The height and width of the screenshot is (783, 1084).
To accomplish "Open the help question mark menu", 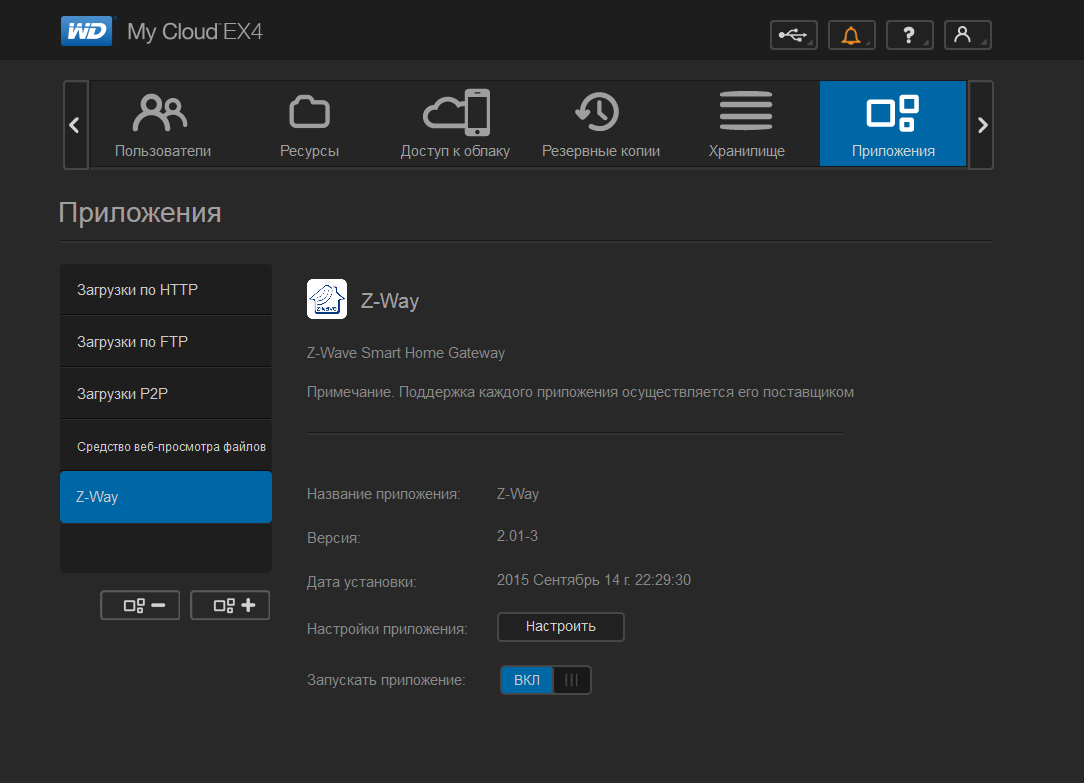I will pyautogui.click(x=910, y=35).
